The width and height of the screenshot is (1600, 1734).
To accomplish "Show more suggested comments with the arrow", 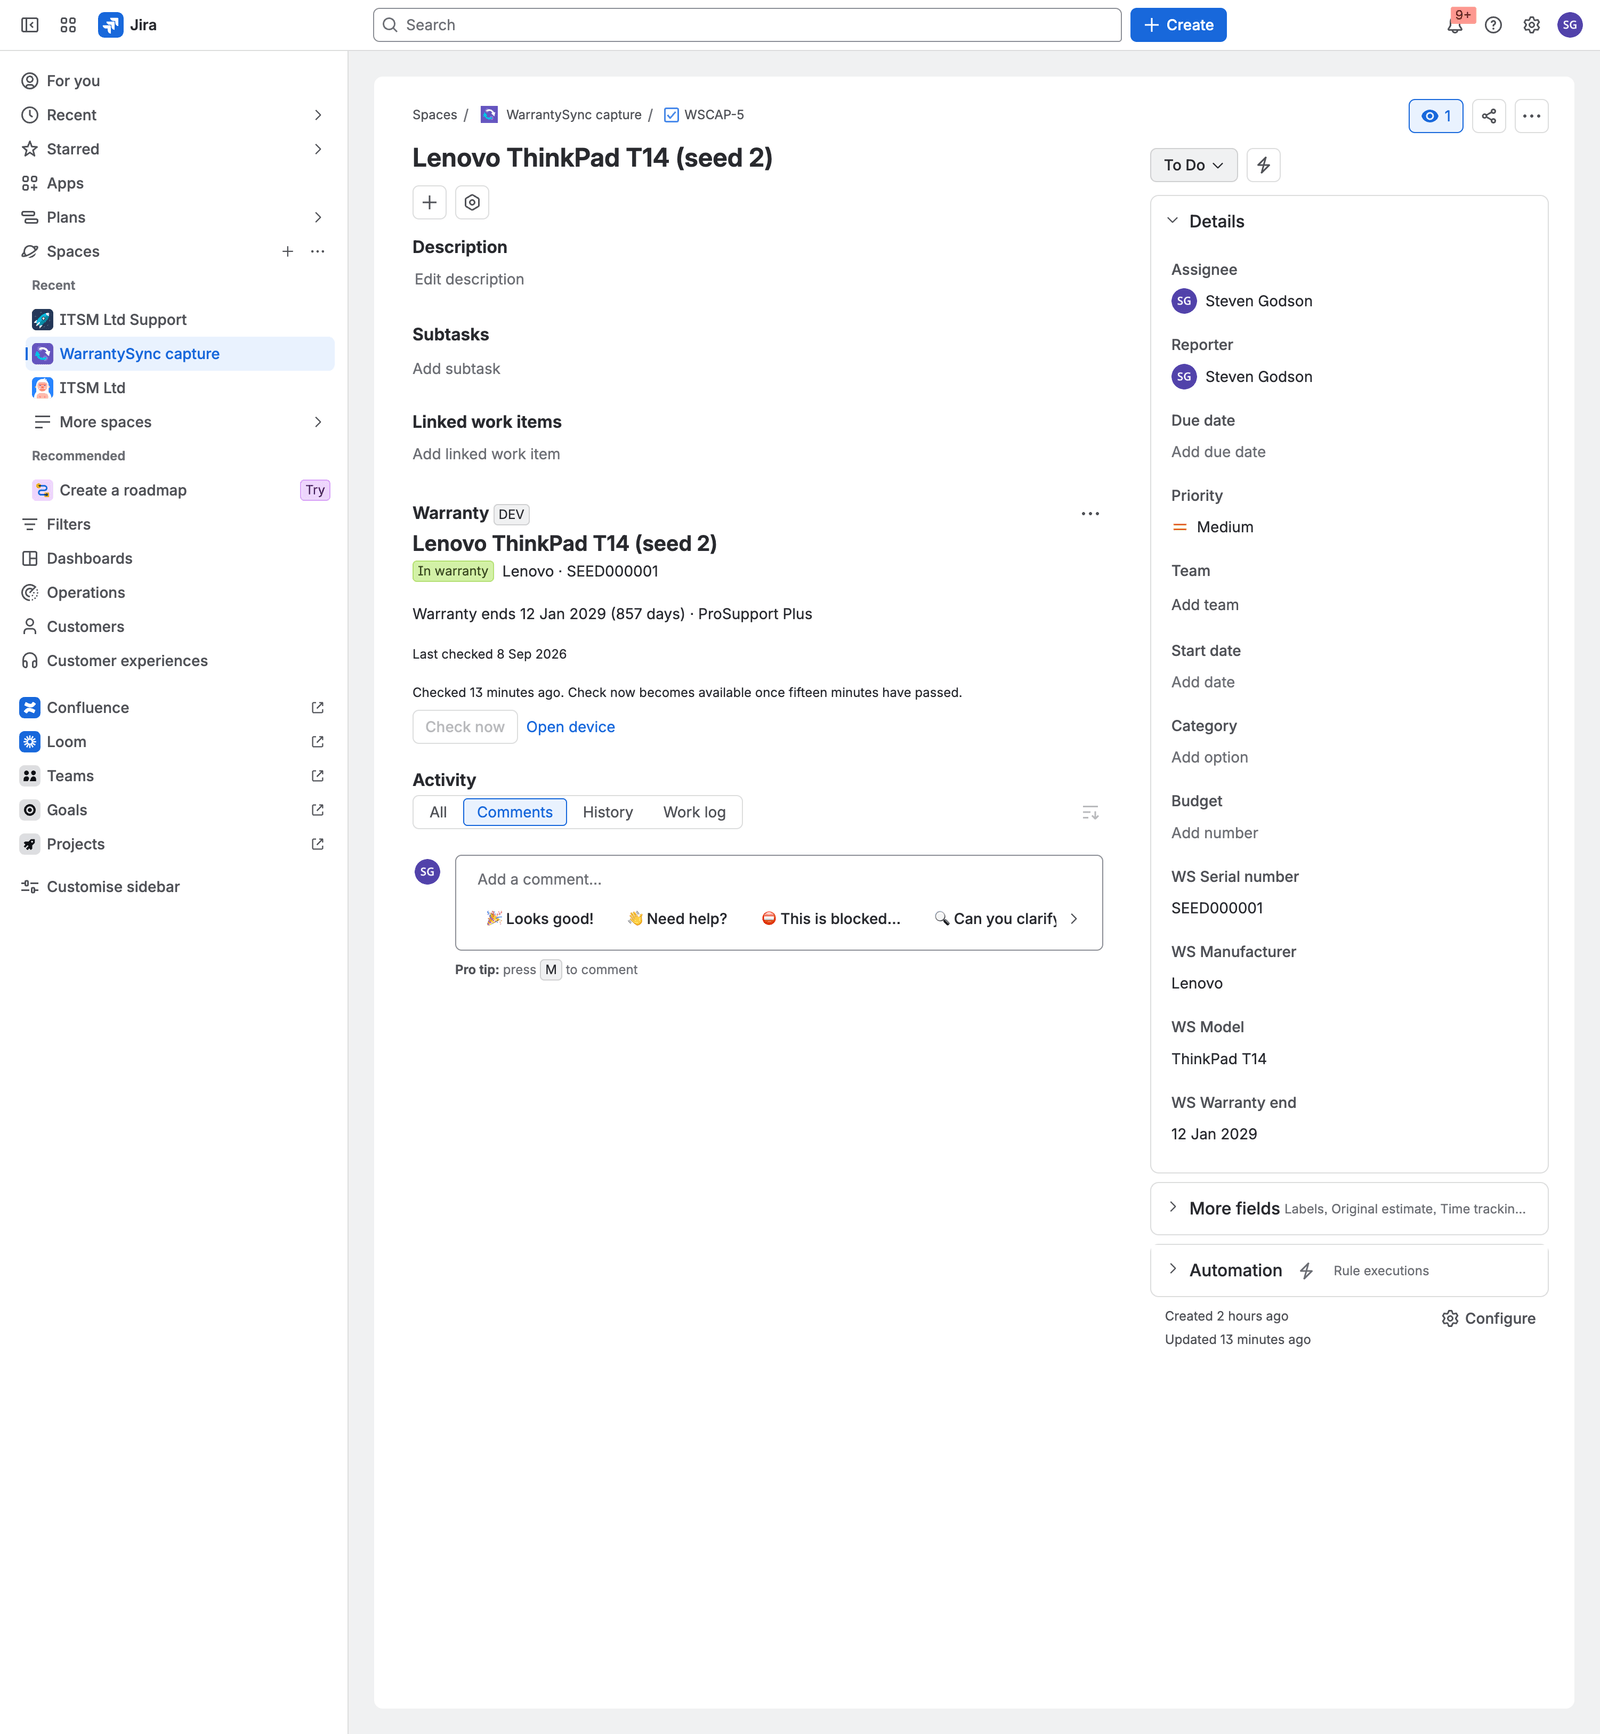I will click(x=1074, y=919).
